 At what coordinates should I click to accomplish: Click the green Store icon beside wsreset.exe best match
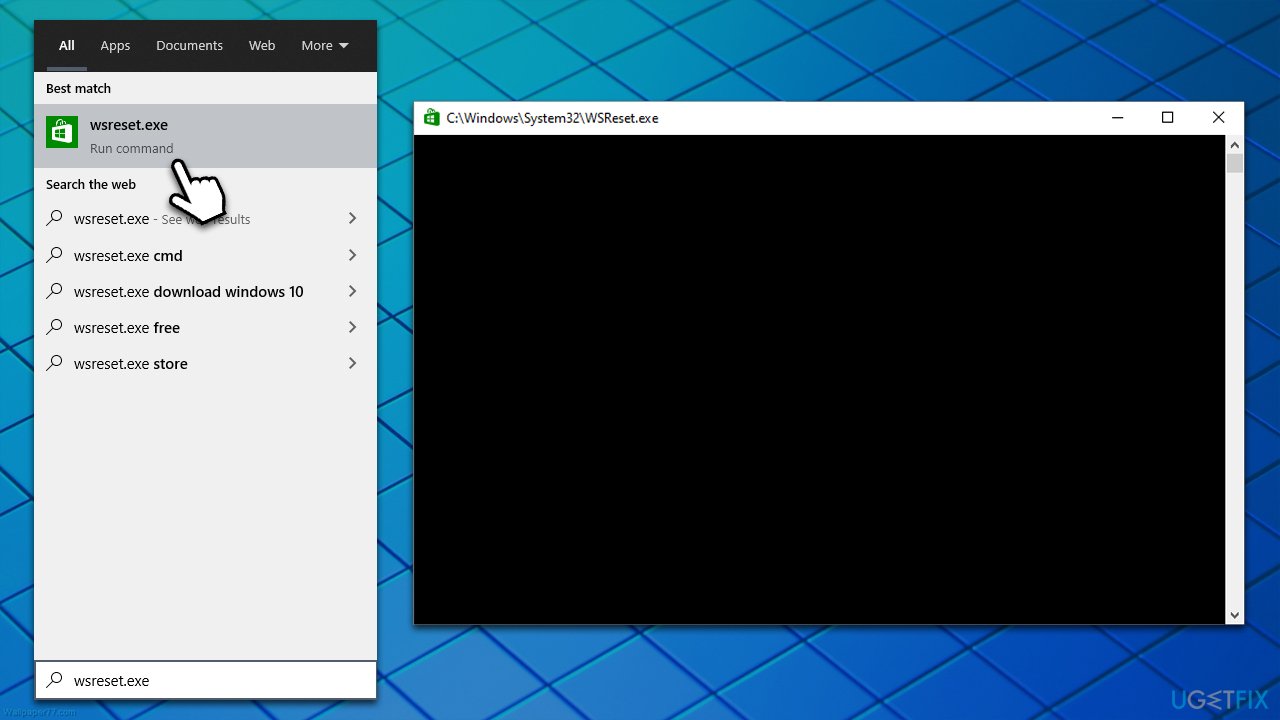62,131
